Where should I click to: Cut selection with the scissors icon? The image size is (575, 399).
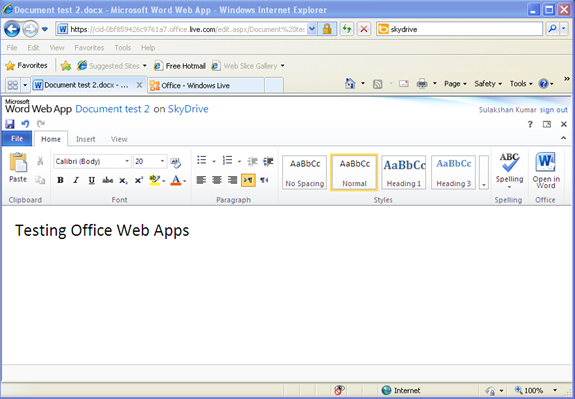pos(40,161)
